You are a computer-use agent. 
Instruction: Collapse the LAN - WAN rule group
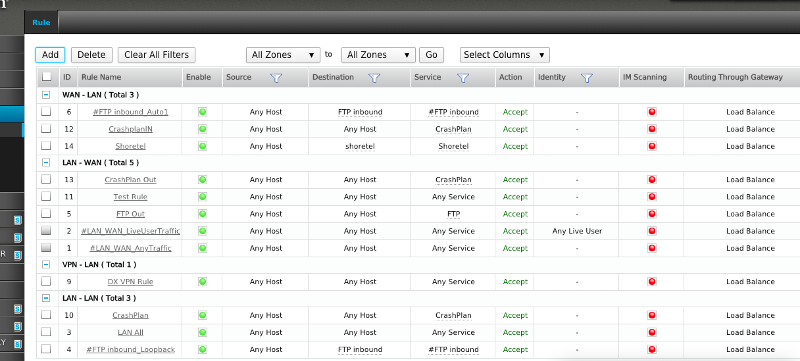click(46, 163)
